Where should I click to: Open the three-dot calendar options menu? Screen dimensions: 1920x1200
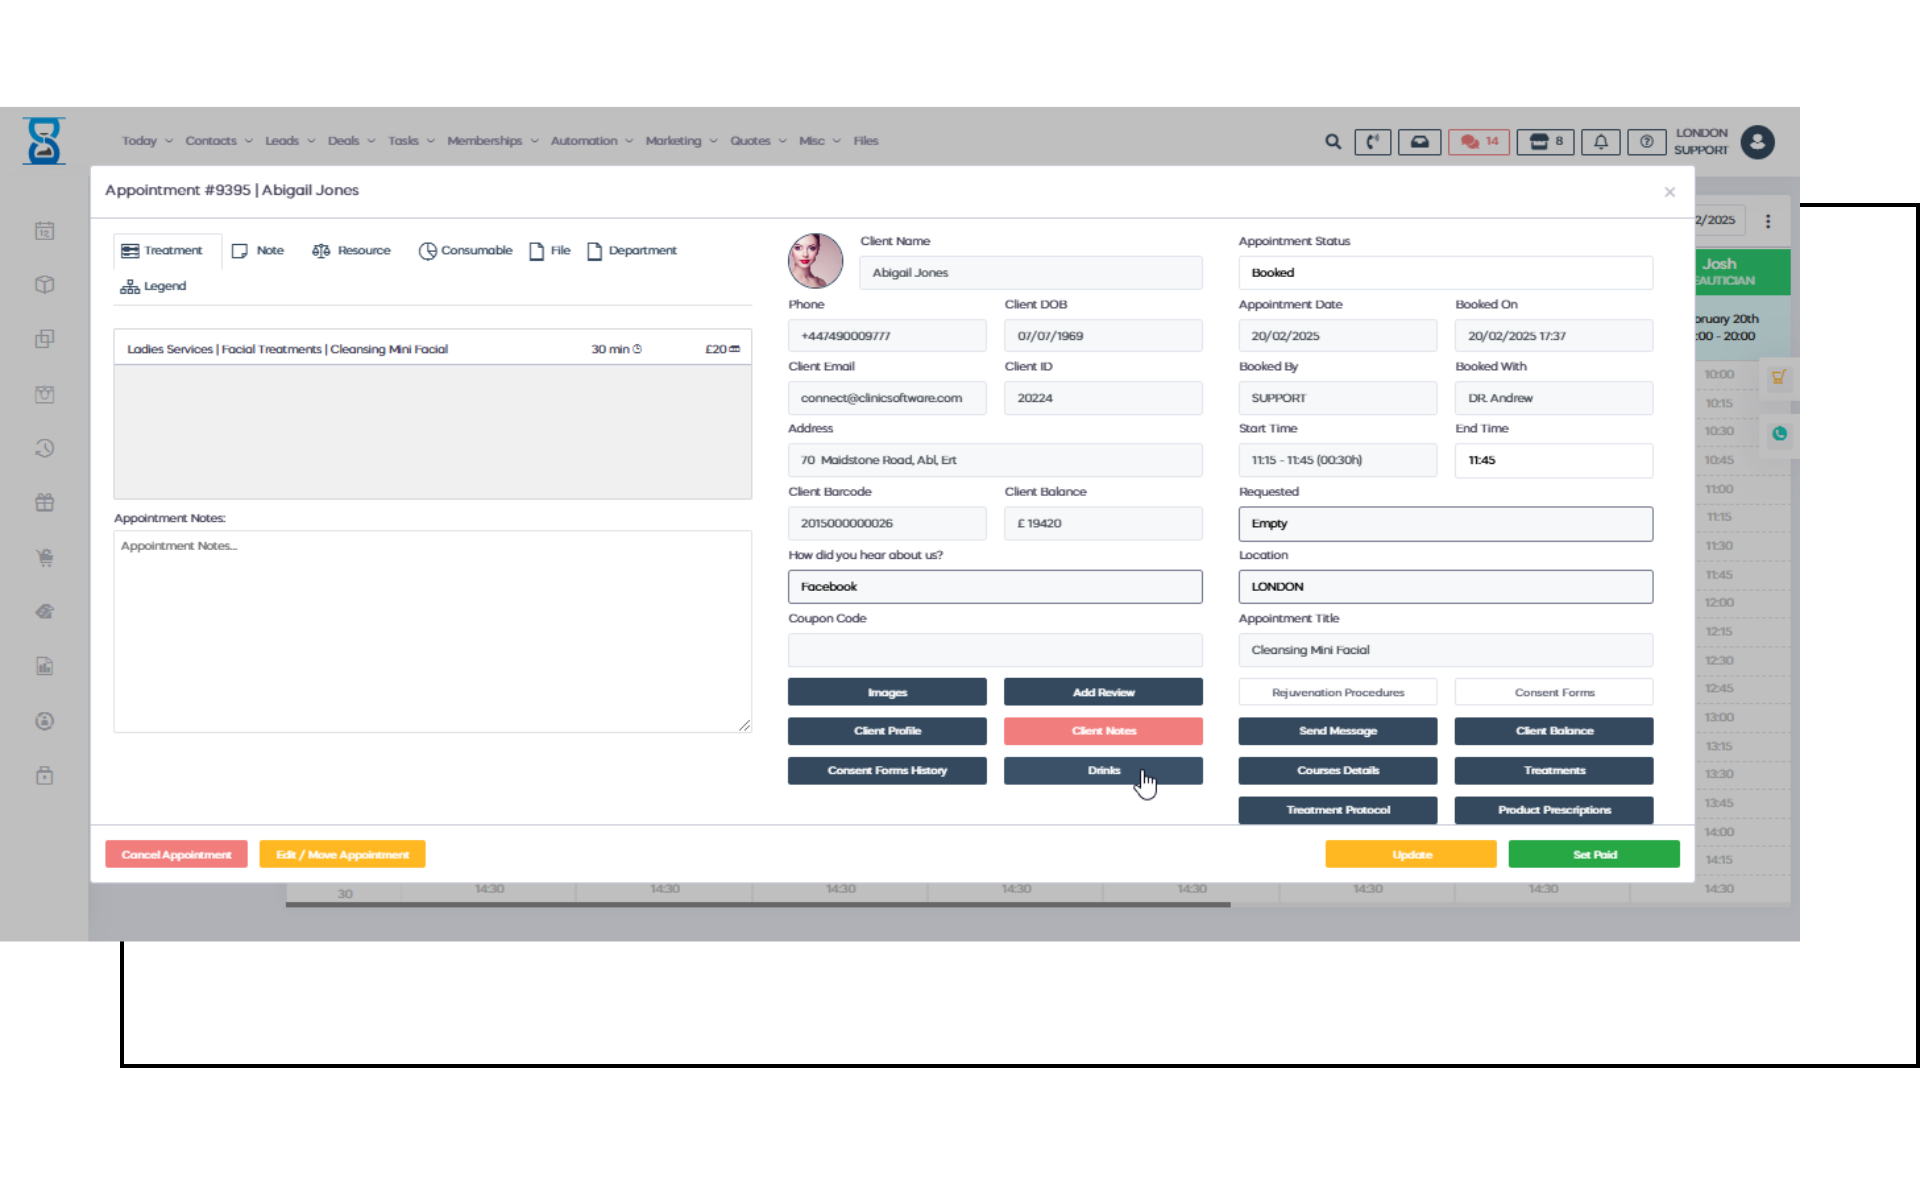1768,221
